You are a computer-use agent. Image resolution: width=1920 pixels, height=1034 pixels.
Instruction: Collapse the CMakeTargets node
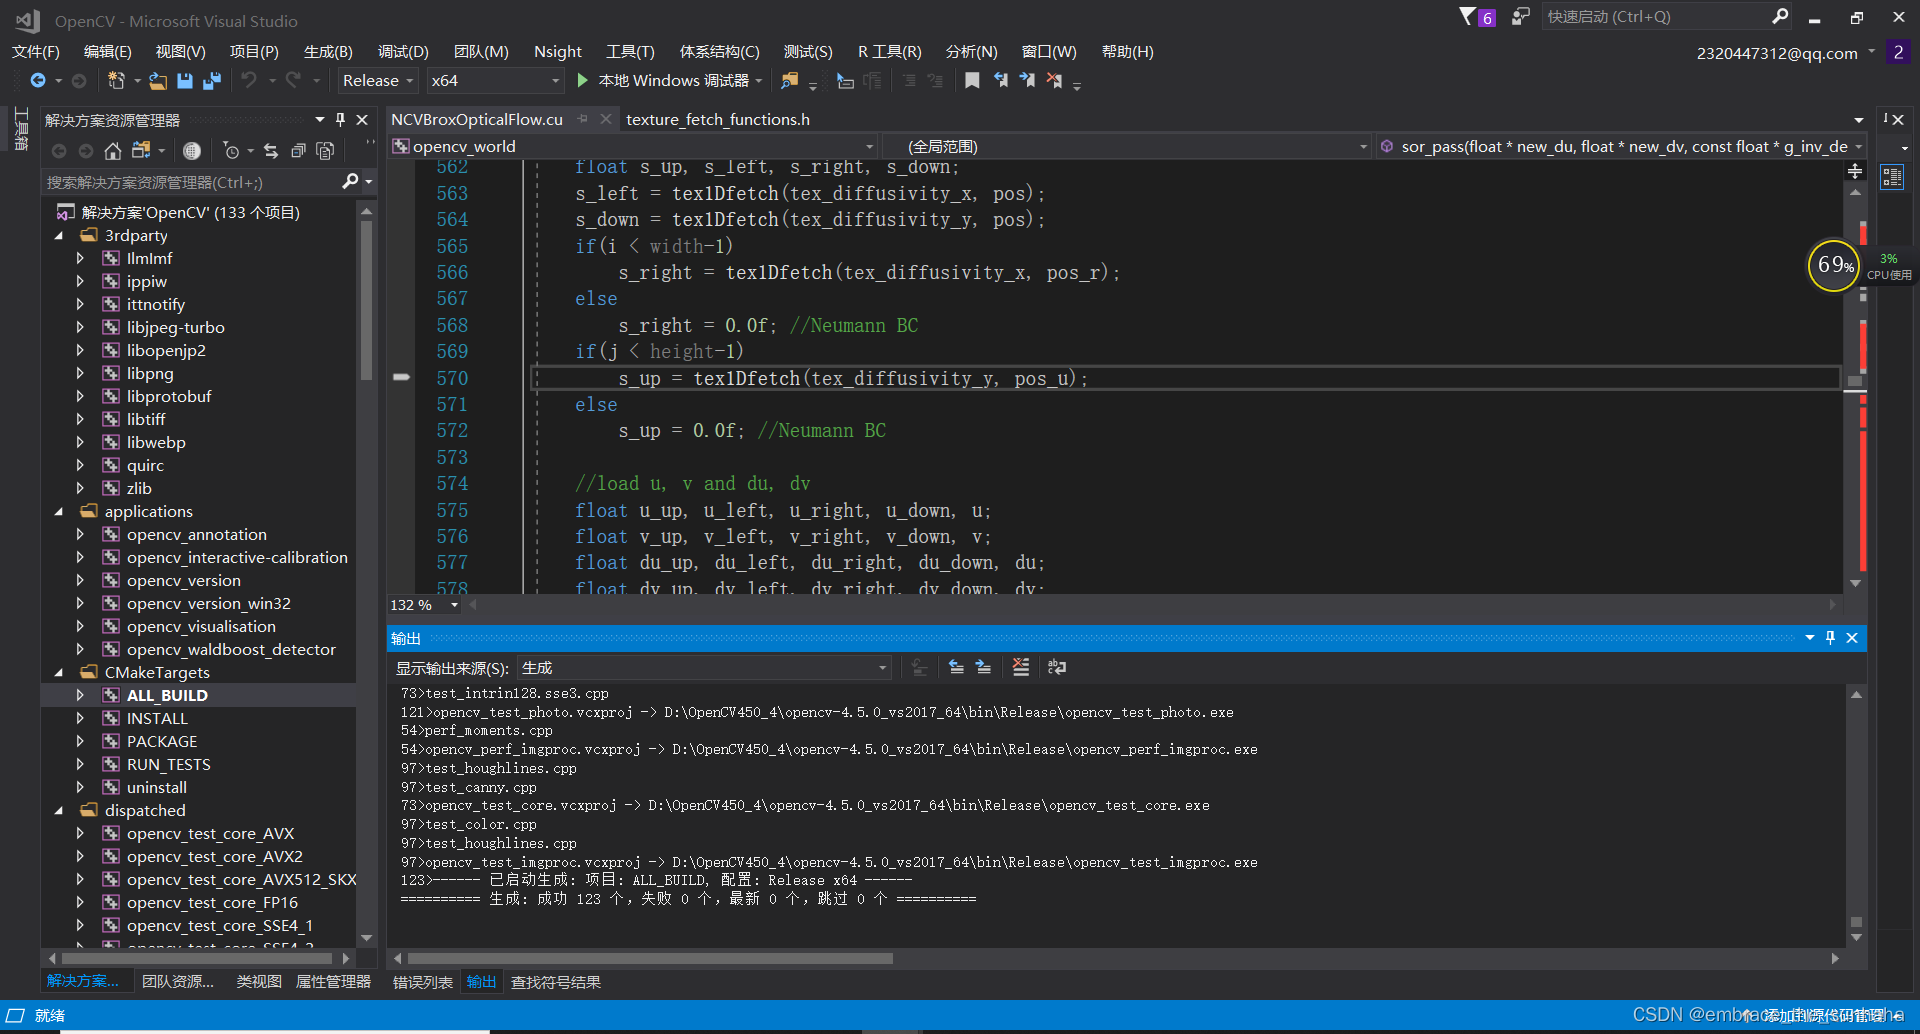coord(60,672)
